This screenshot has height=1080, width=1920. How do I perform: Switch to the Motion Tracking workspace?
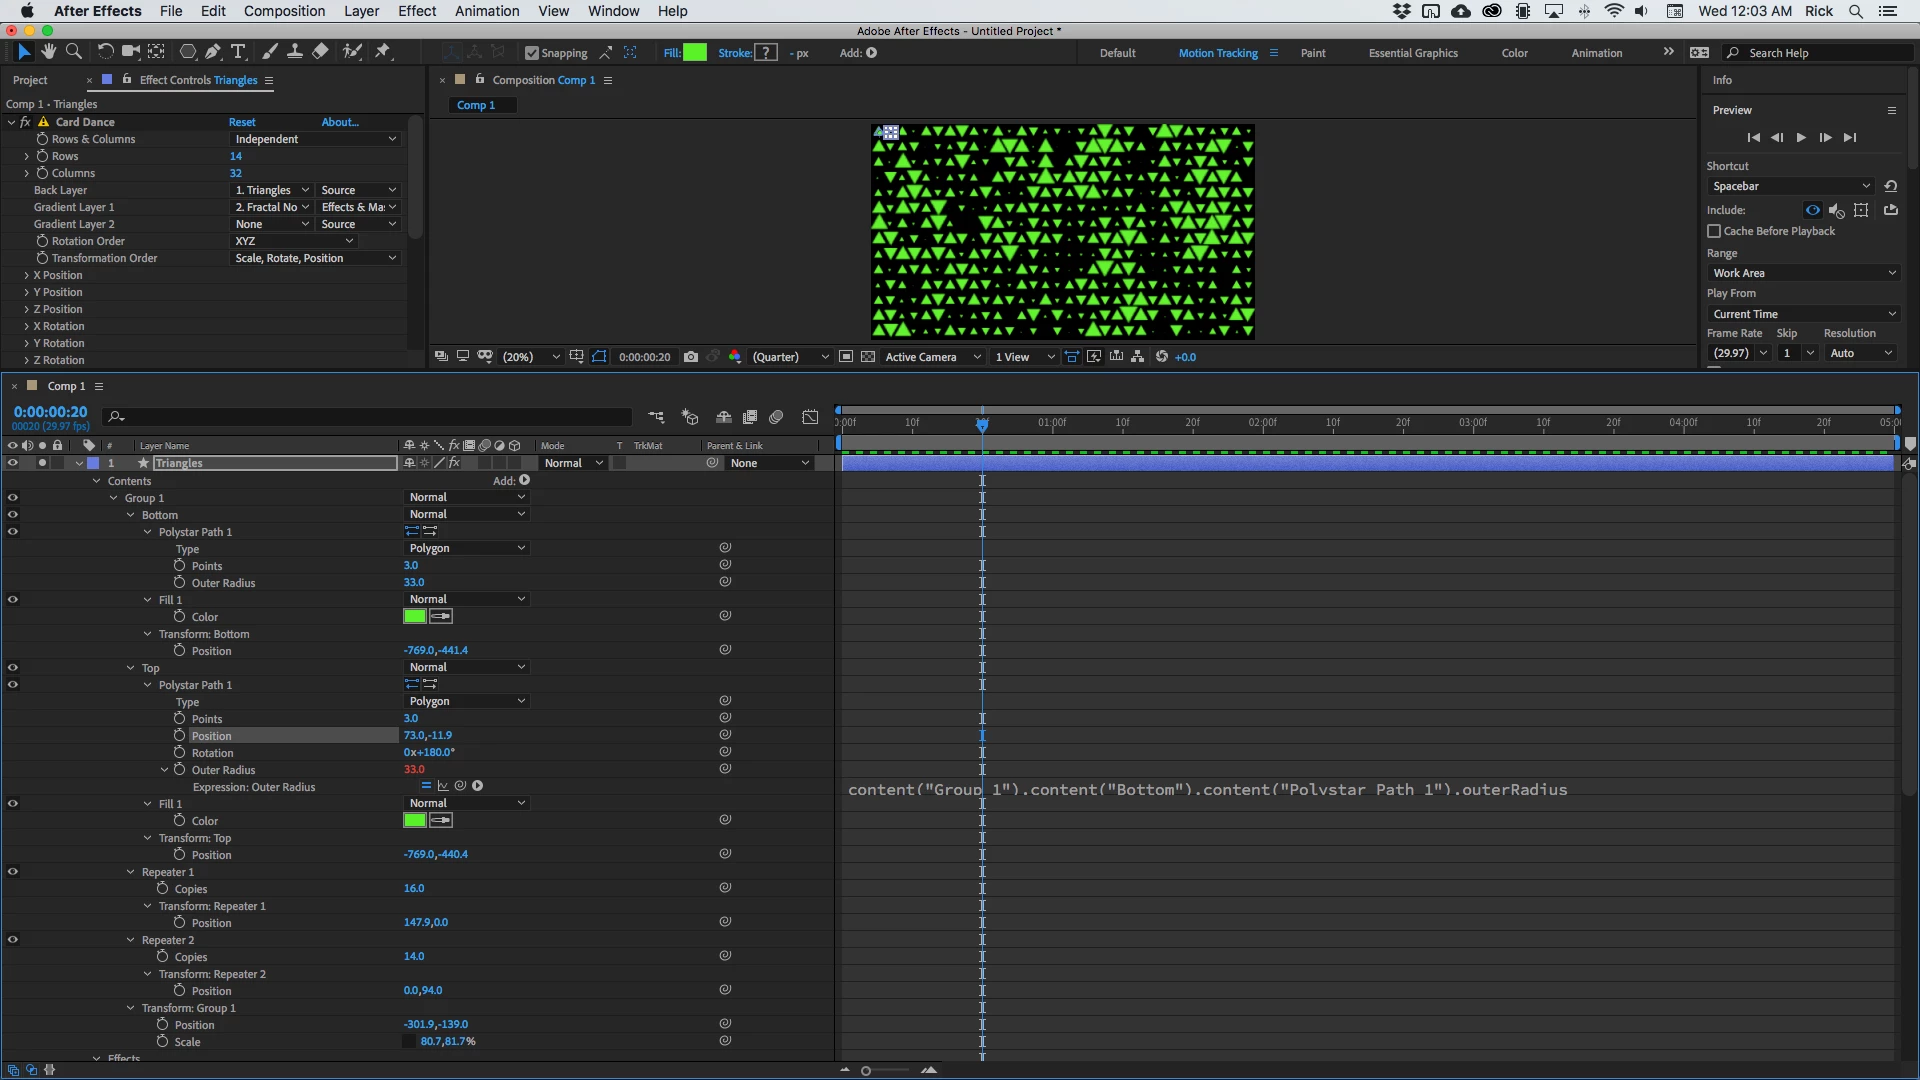(x=1217, y=53)
